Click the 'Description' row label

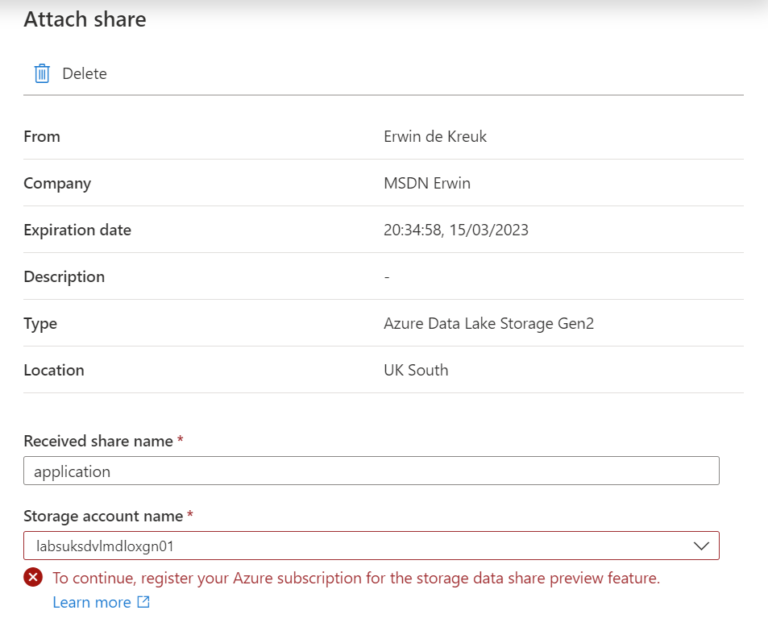64,277
